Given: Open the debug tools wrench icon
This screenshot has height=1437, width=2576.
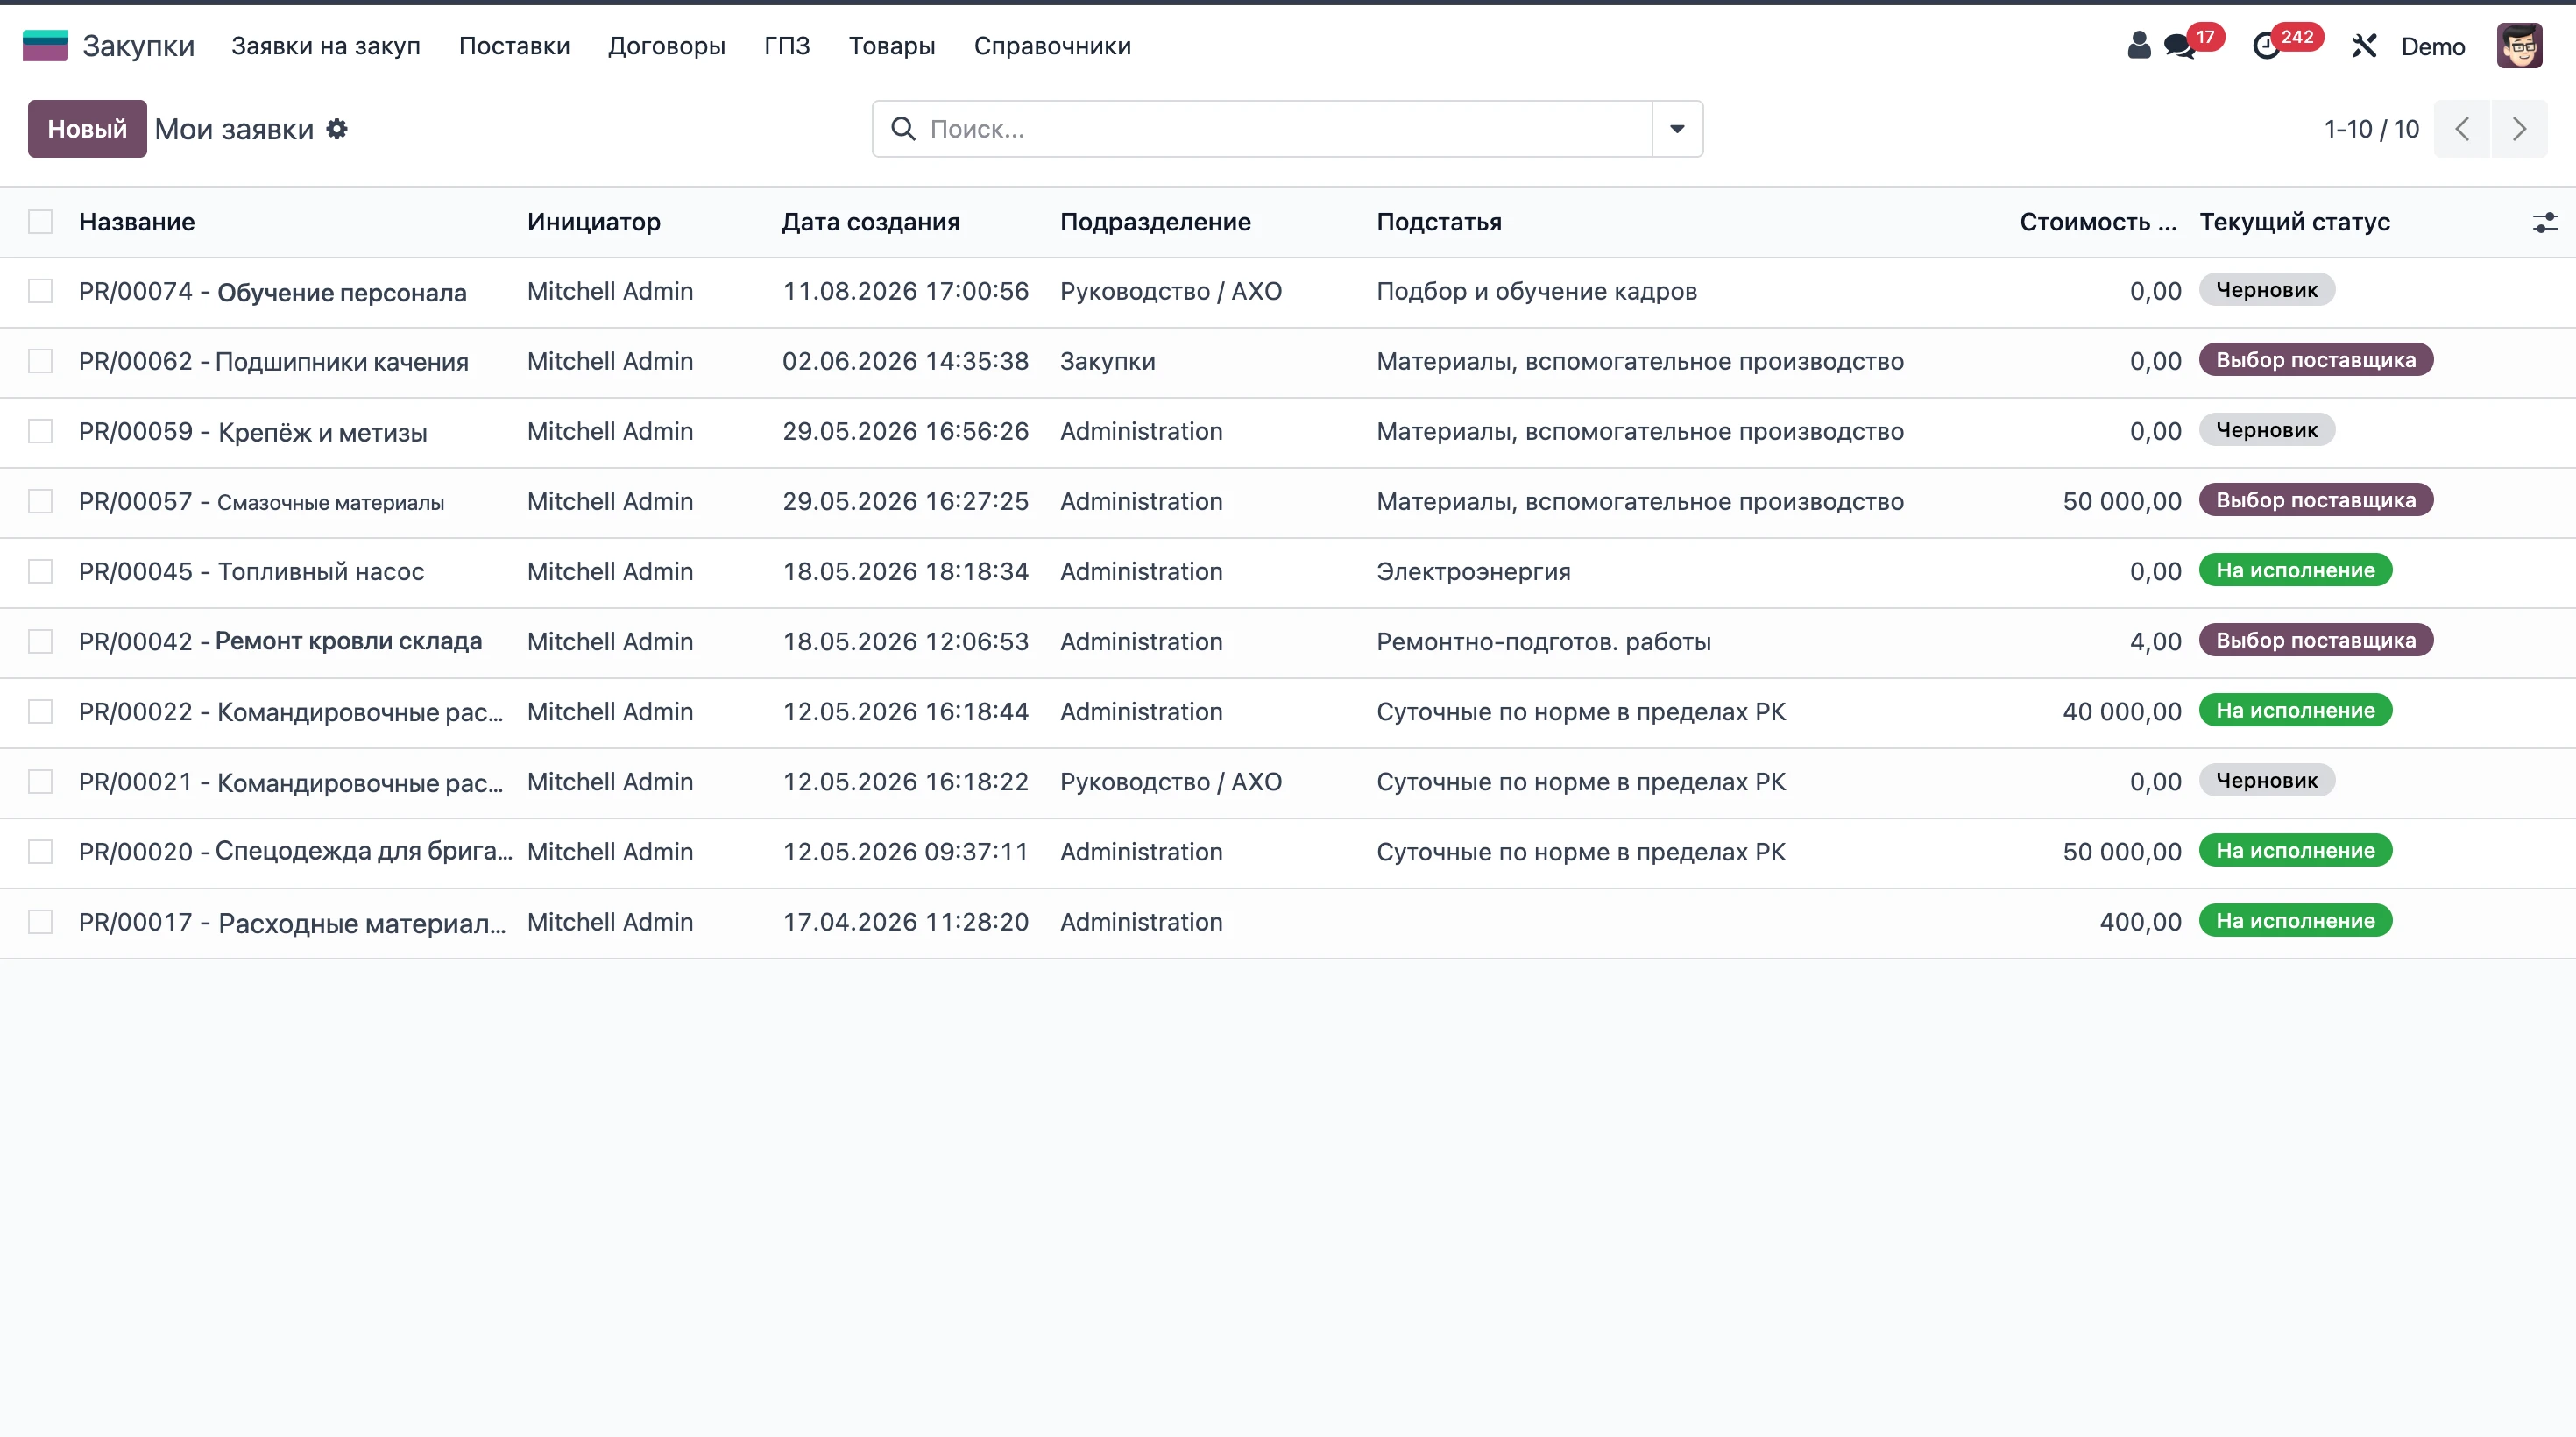Looking at the screenshot, I should (x=2364, y=46).
